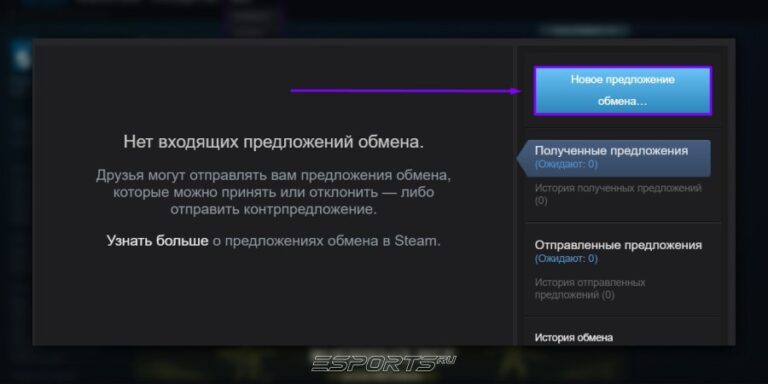
Task: Open 'История отправленных предложений (0)'
Action: pyautogui.click(x=590, y=289)
